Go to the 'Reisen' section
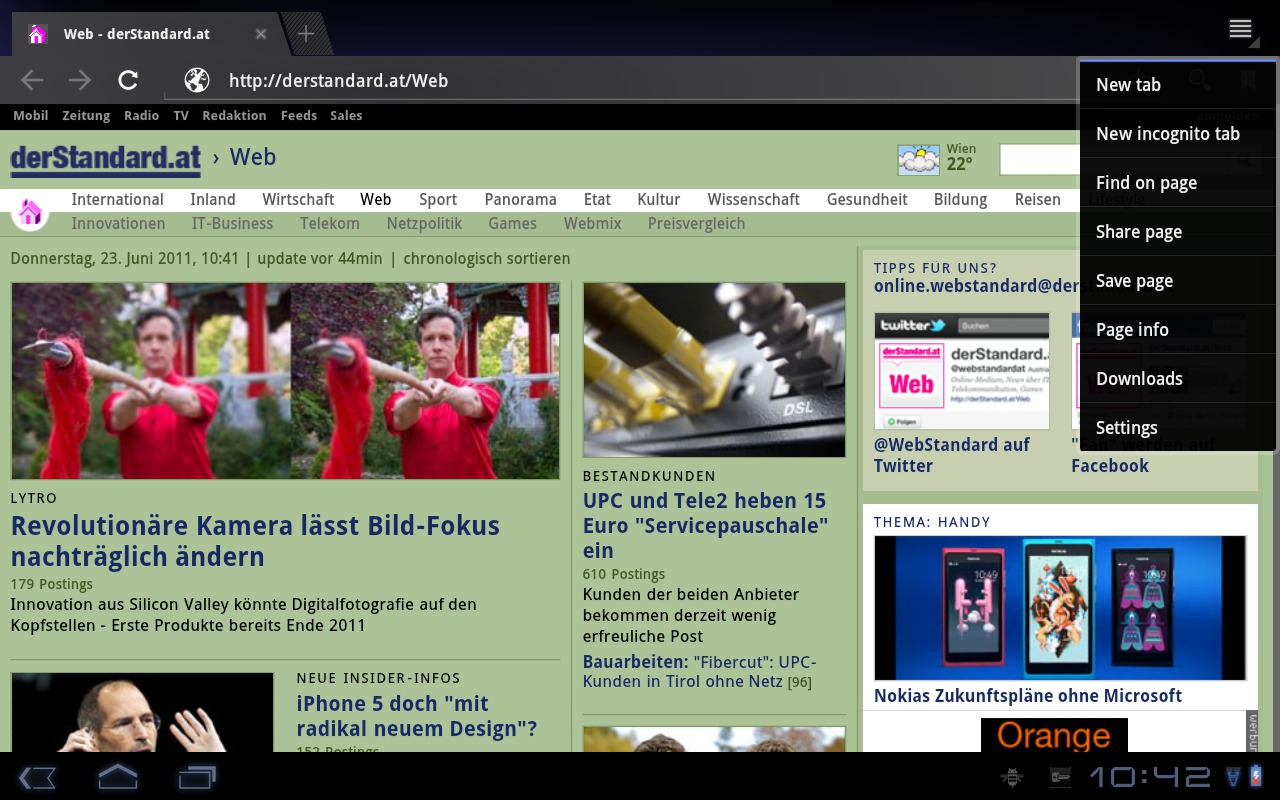The width and height of the screenshot is (1280, 800). (x=1038, y=200)
